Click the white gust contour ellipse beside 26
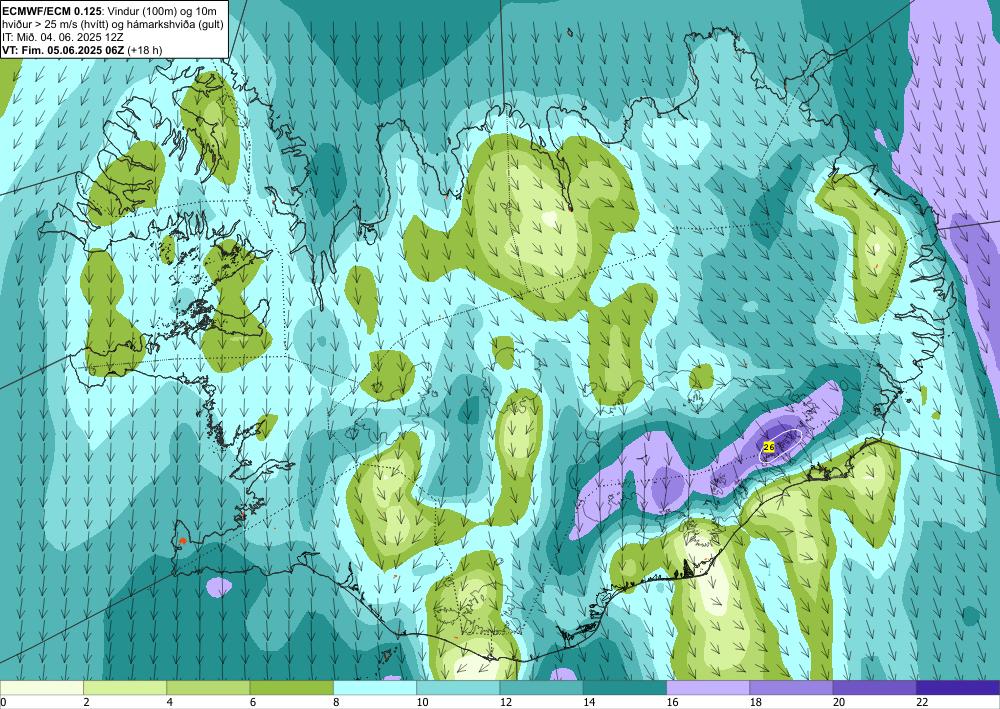 (781, 444)
